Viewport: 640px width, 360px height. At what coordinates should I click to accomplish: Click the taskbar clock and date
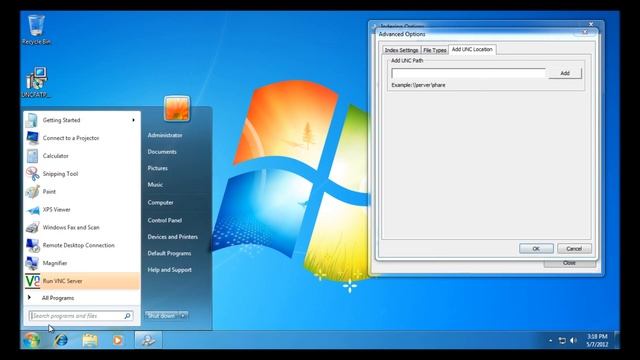(597, 340)
